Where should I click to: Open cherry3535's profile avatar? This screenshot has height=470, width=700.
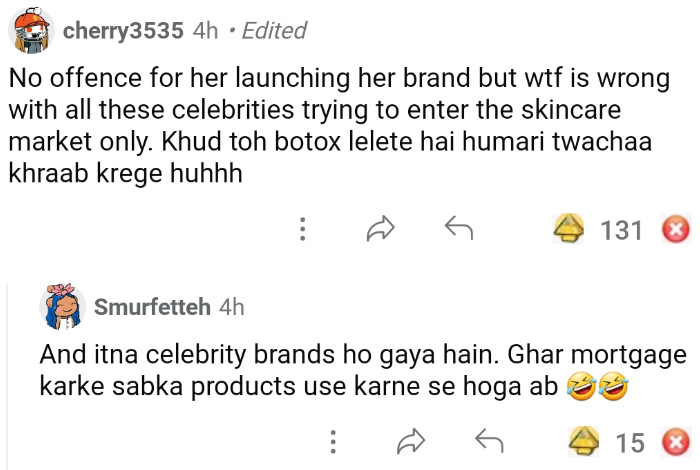coord(31,31)
